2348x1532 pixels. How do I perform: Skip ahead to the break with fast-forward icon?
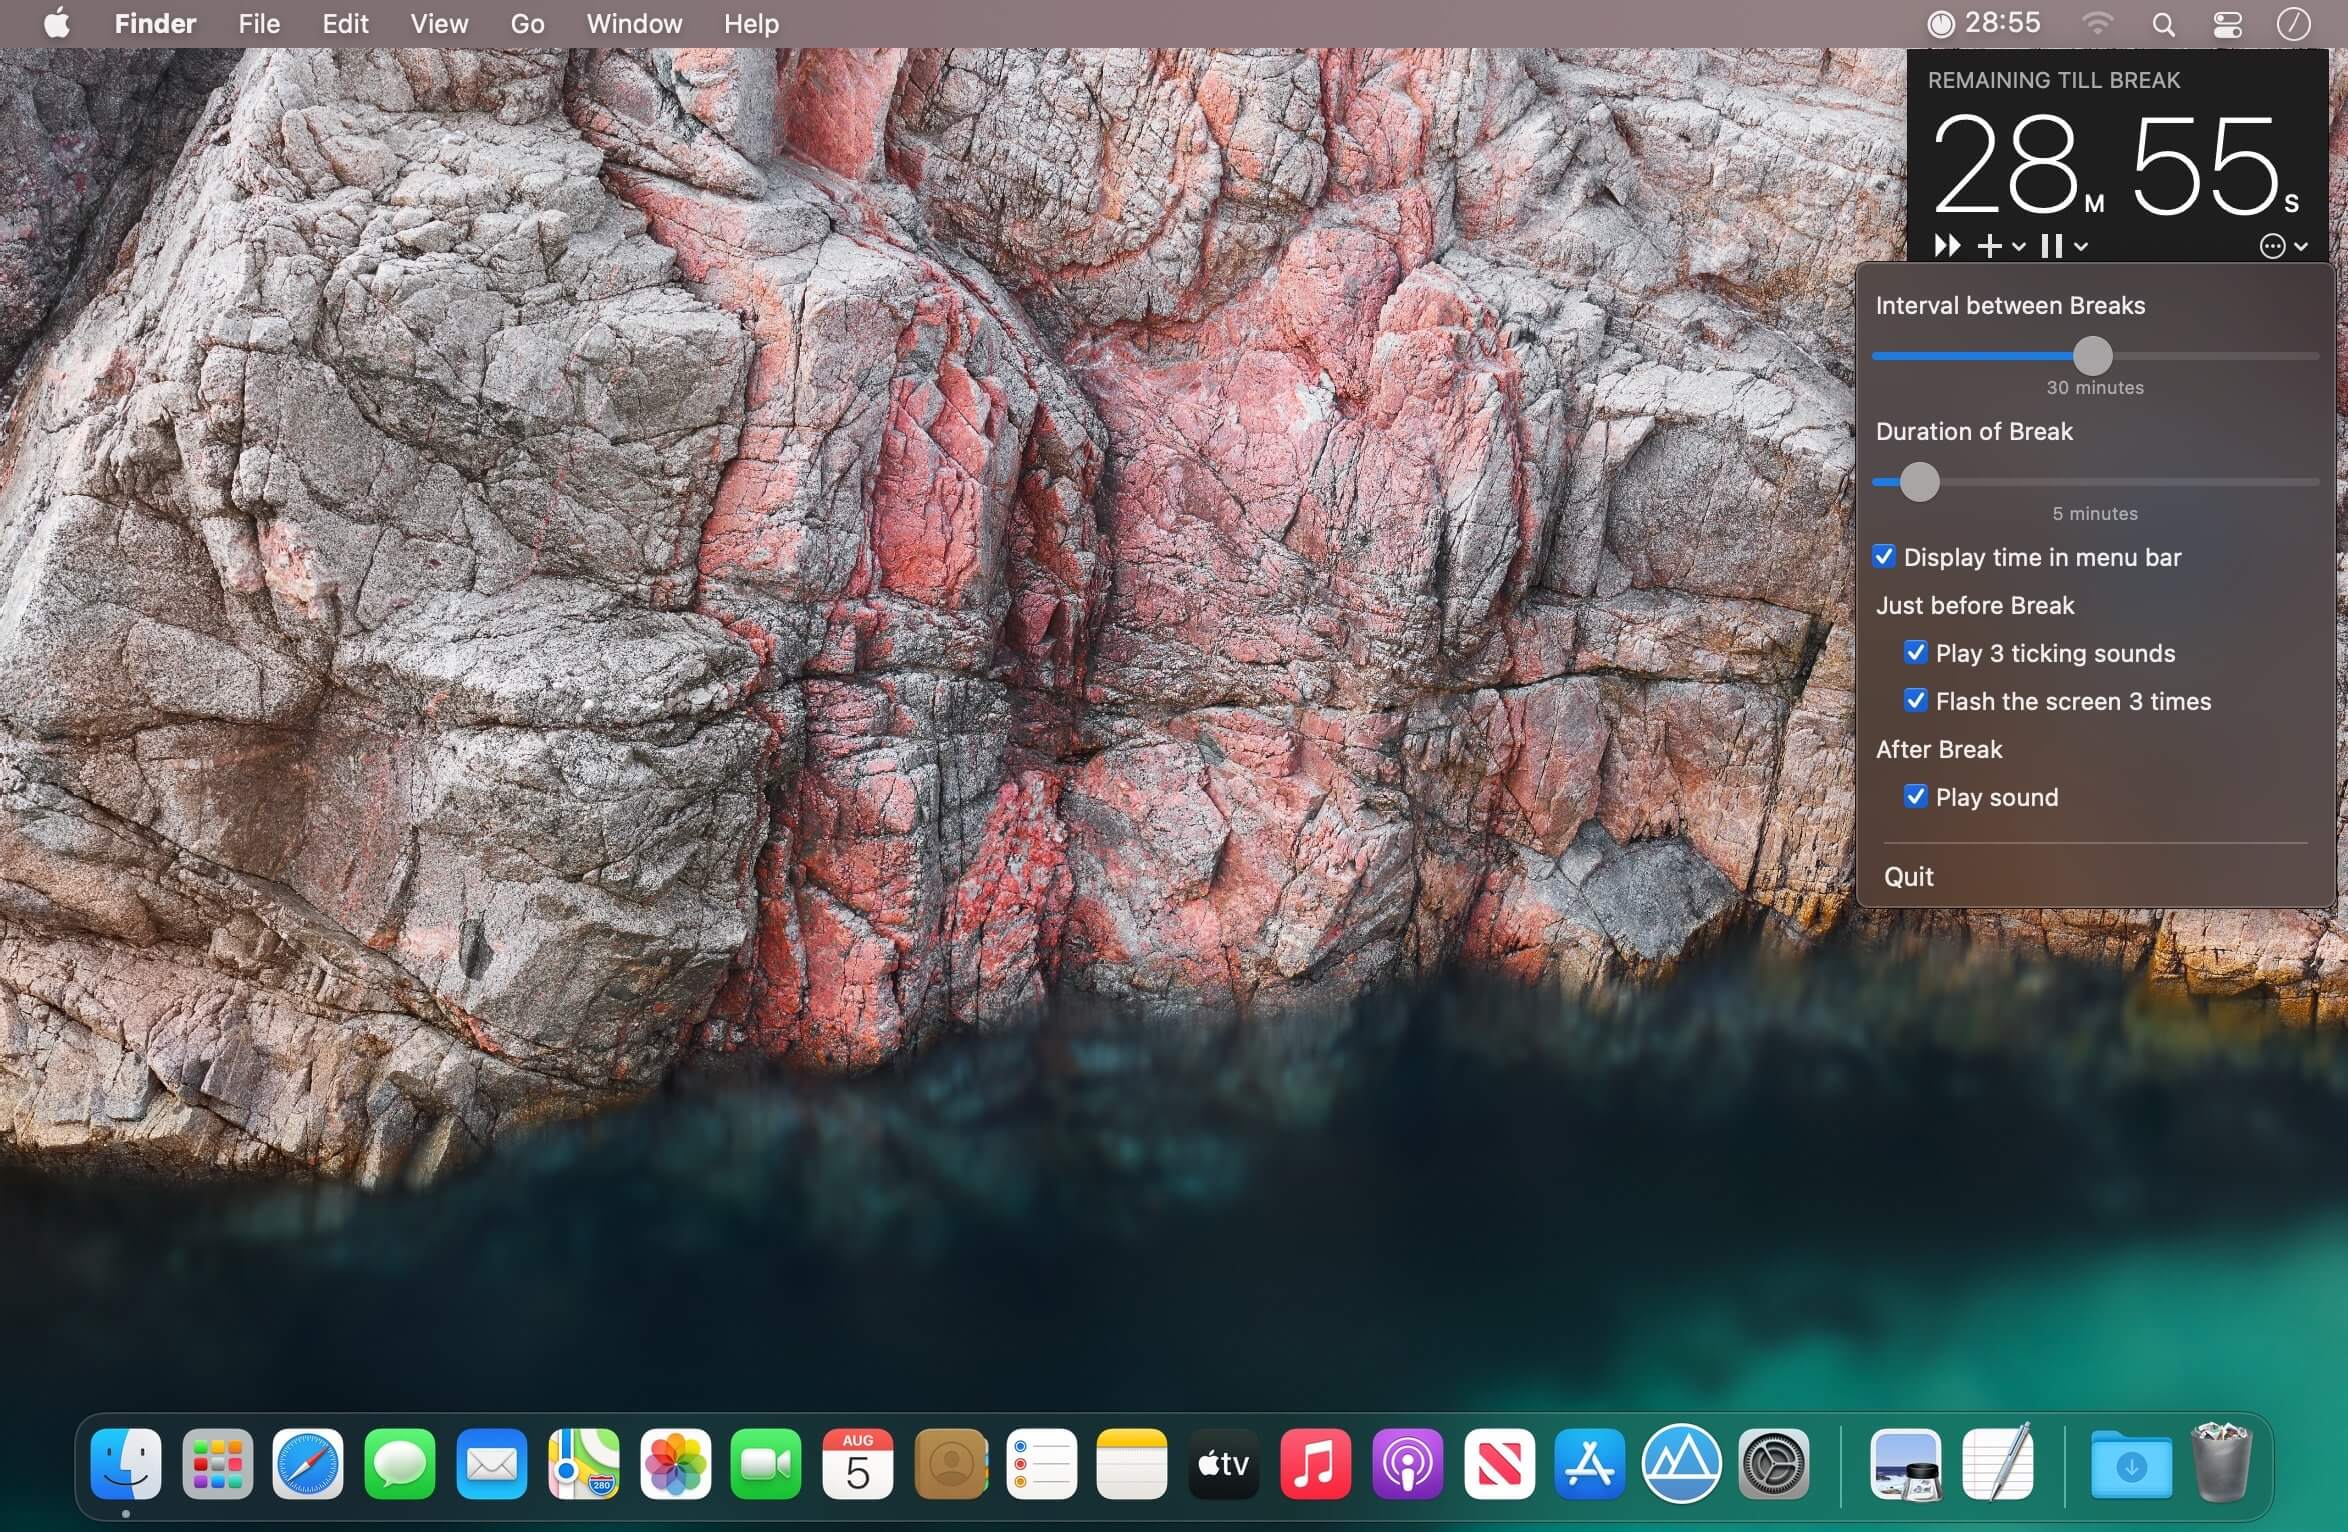tap(1946, 246)
